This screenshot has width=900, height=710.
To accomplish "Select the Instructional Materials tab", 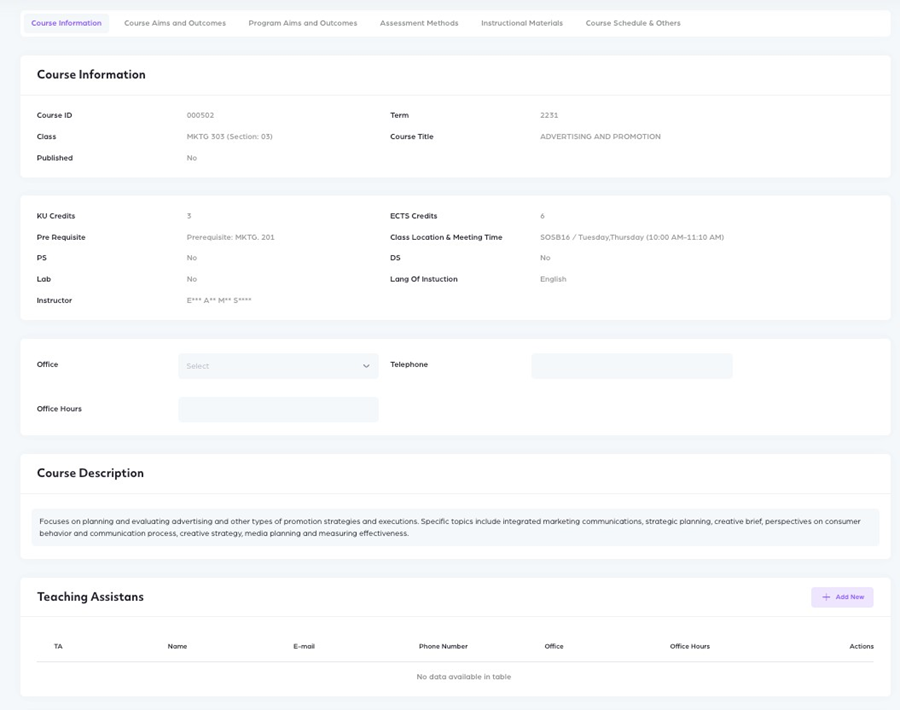I will (521, 23).
